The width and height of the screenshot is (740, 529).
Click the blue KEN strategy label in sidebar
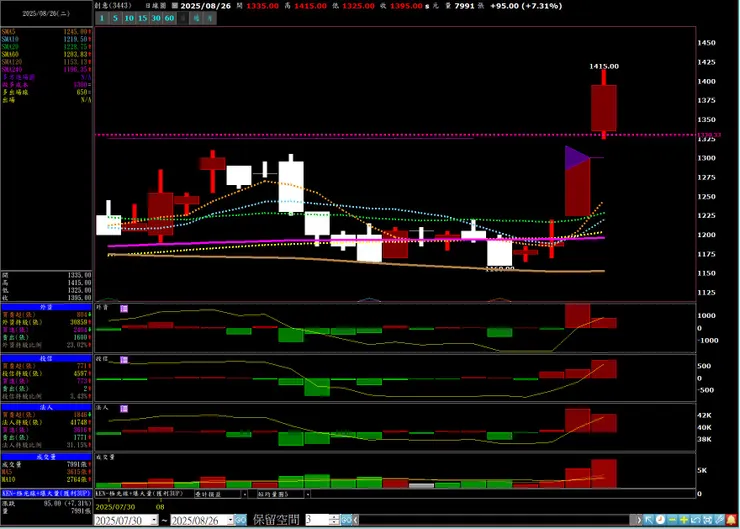(x=46, y=493)
